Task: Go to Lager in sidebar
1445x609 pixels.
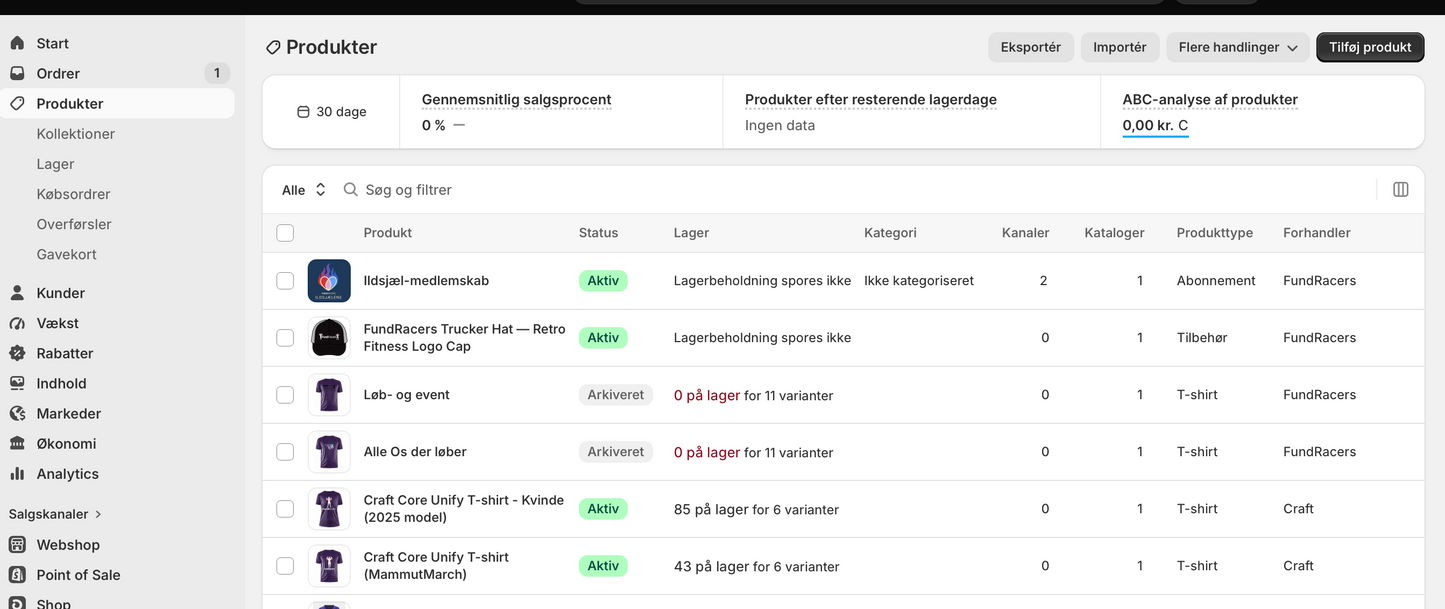Action: (x=56, y=164)
